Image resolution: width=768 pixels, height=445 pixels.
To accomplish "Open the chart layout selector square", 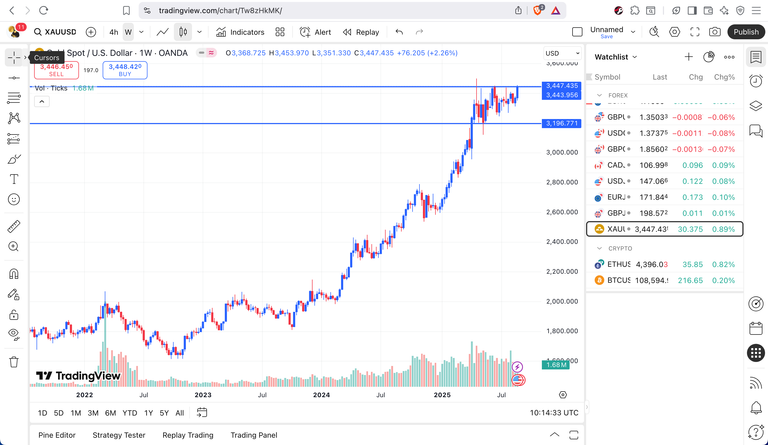I will [x=577, y=32].
